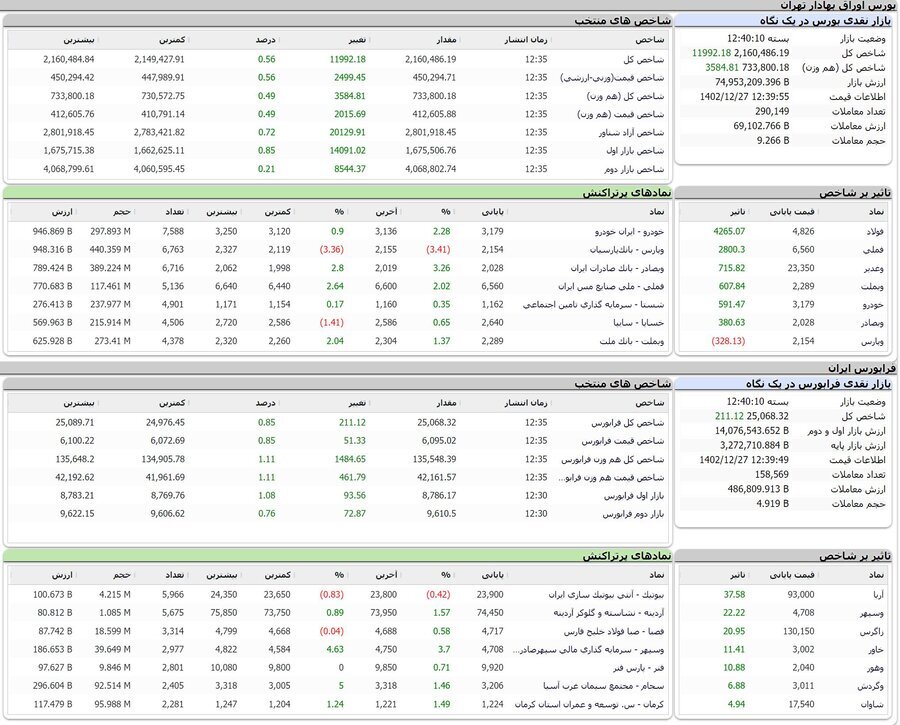900x725 pixels.
Task: Select بیوتیک - آنتی بیوتیک سازی ایران
Action: click(606, 595)
